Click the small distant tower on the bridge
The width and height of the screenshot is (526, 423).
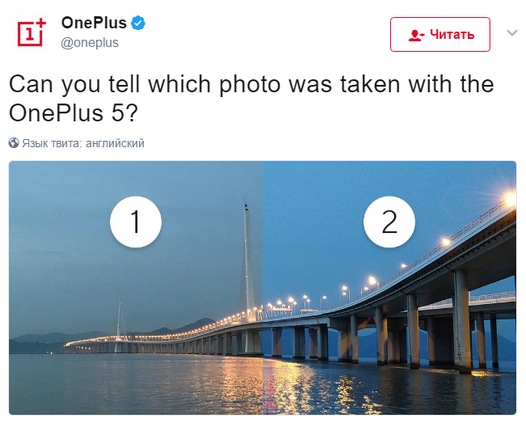point(119,319)
